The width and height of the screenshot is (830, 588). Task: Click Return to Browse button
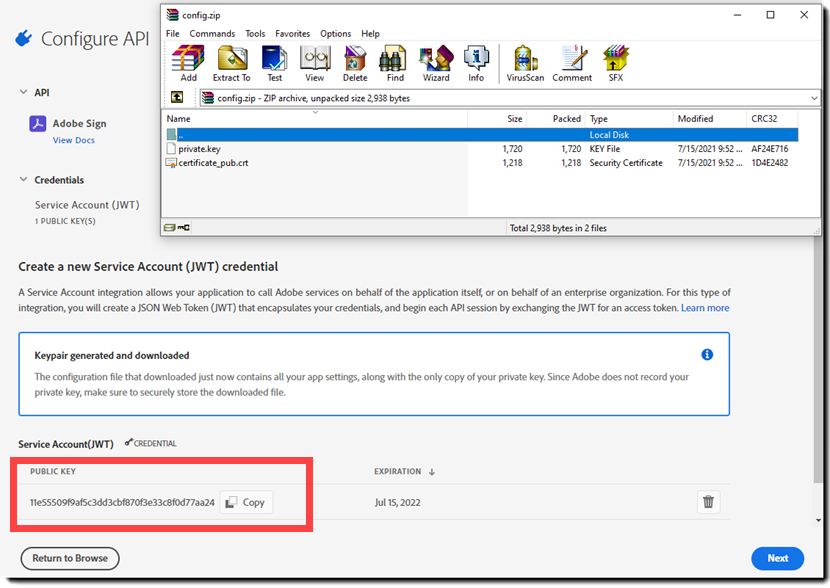pyautogui.click(x=70, y=558)
